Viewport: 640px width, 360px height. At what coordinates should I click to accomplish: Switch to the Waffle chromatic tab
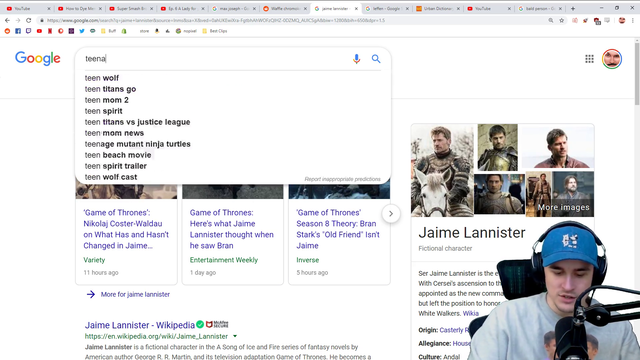pyautogui.click(x=284, y=8)
